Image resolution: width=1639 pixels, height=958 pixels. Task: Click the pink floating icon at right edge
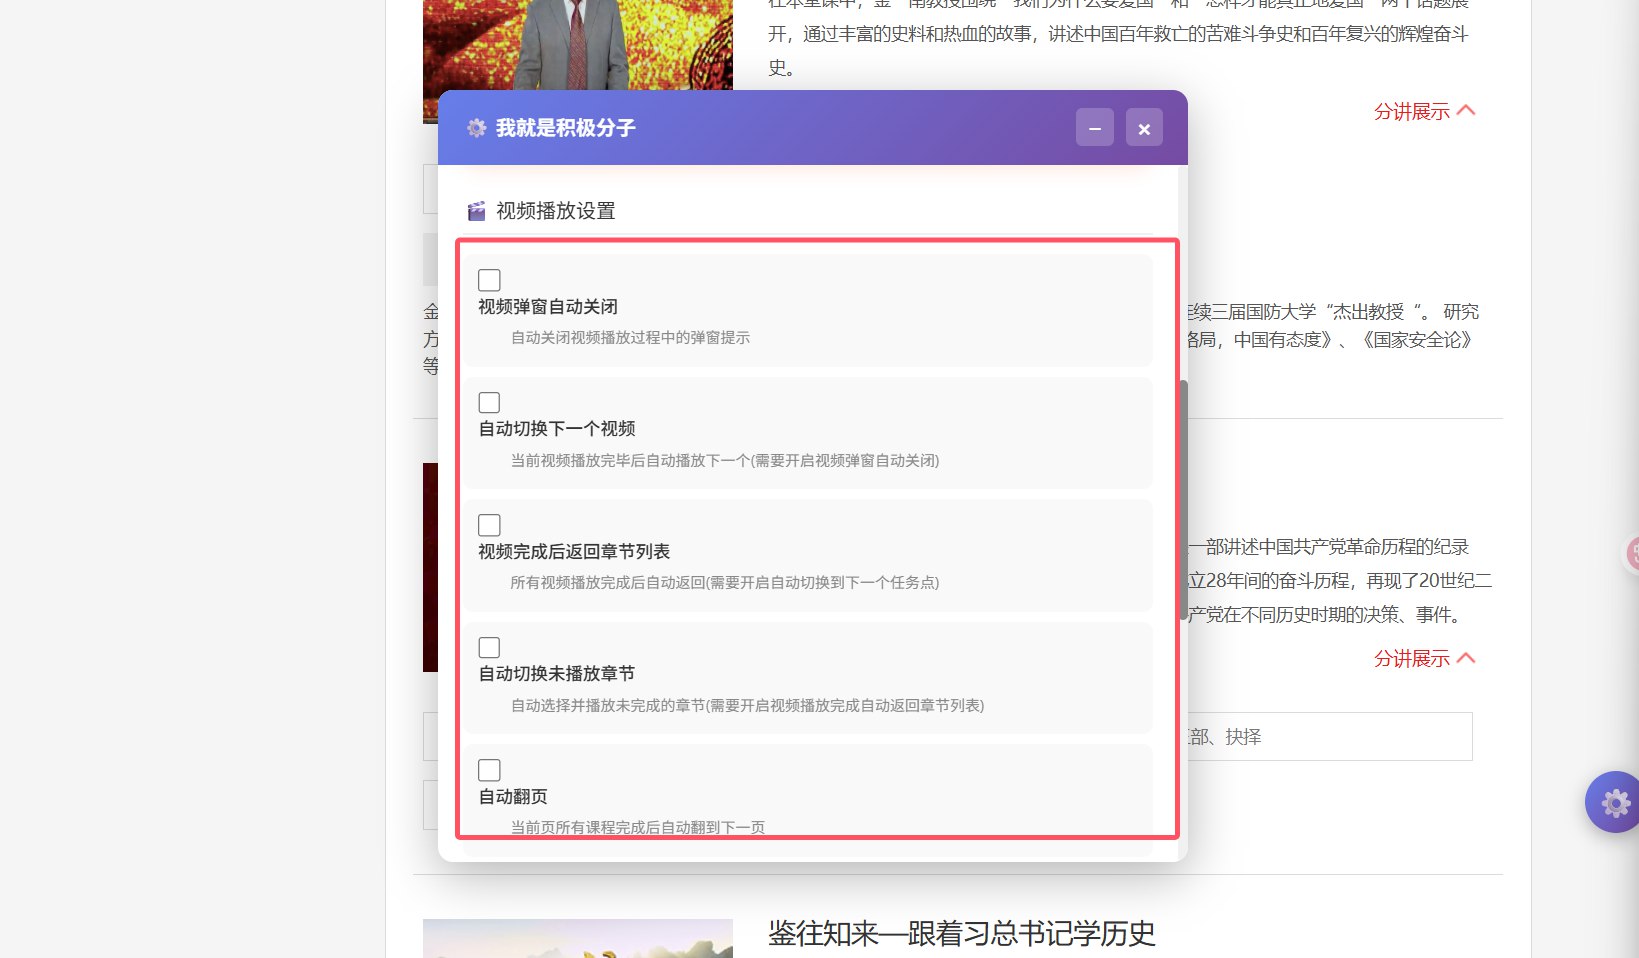[1632, 552]
